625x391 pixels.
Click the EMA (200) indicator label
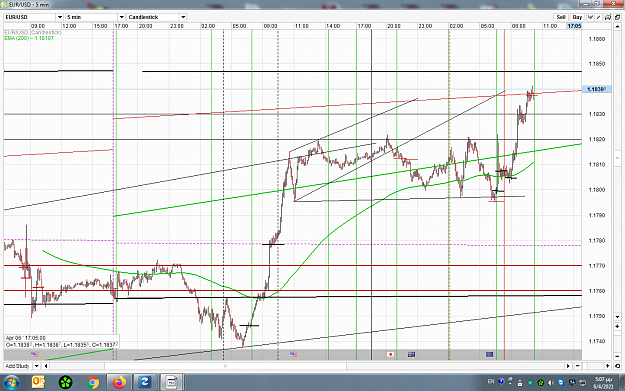[x=29, y=38]
